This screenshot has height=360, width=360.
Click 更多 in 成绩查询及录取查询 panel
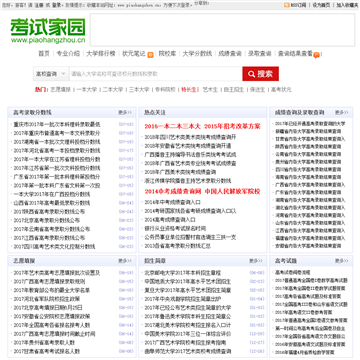point(342,112)
